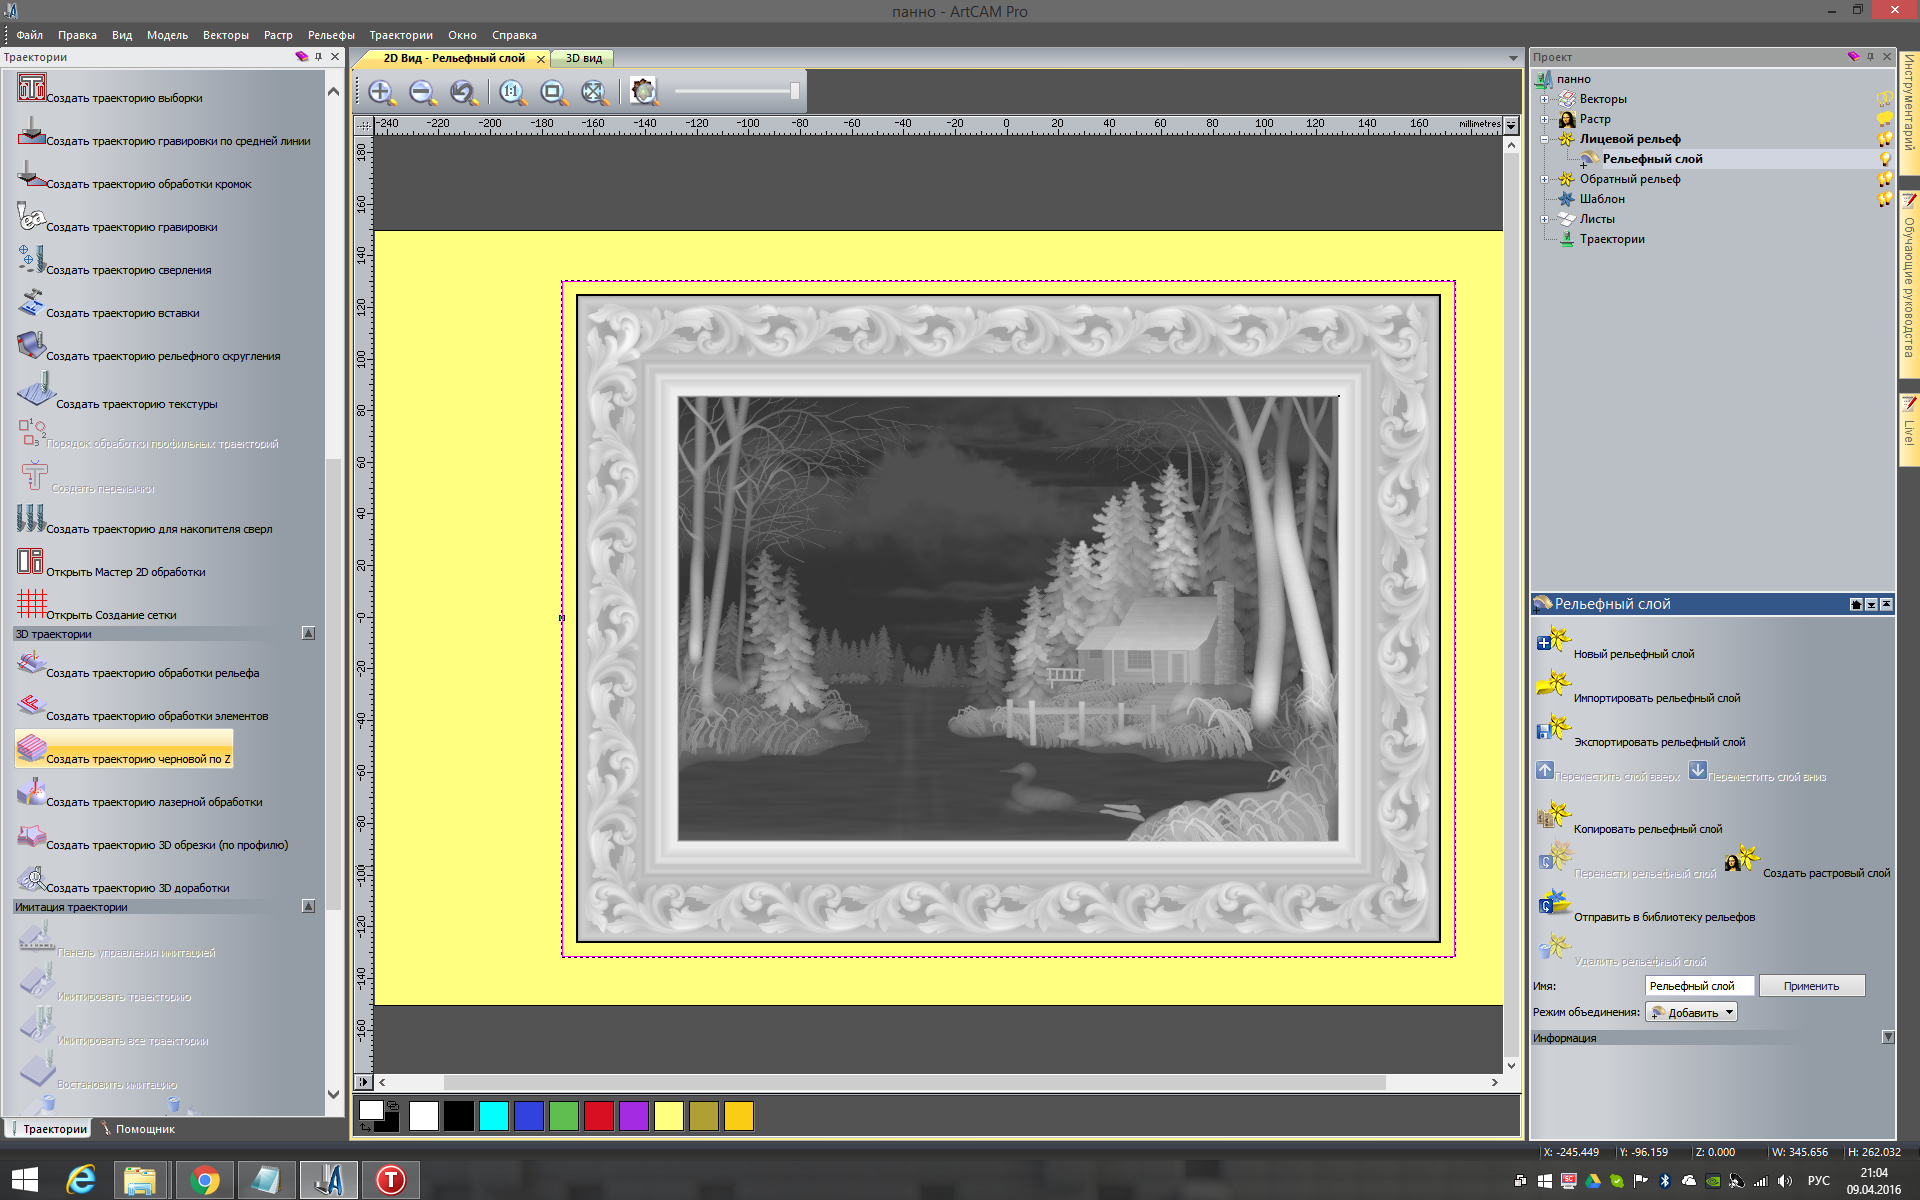The width and height of the screenshot is (1920, 1200).
Task: Click the Zoom 1:1 toolbar icon
Action: 512,93
